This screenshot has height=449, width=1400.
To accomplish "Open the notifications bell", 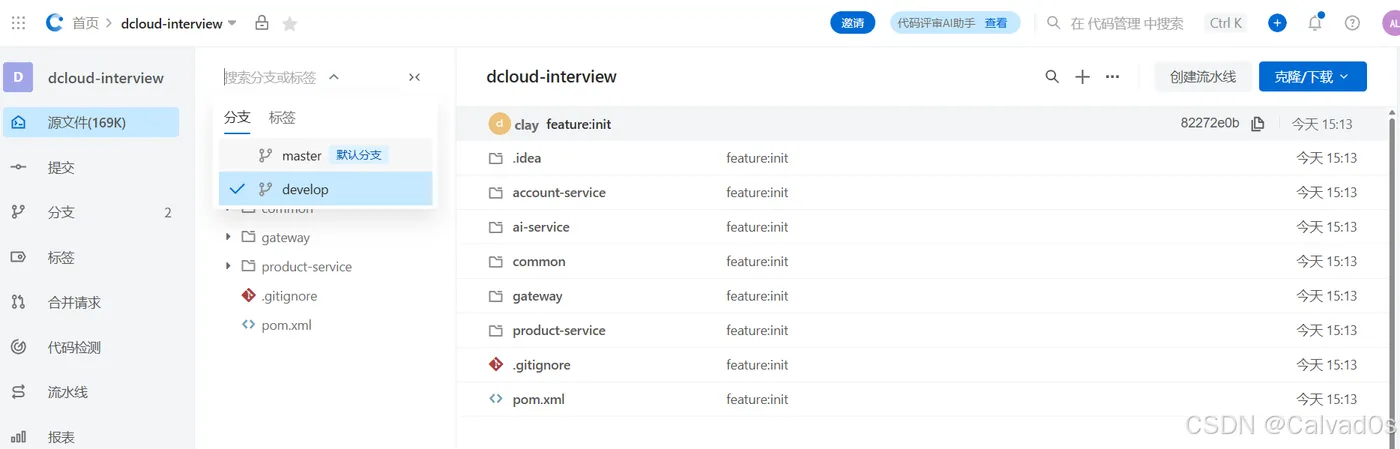I will pyautogui.click(x=1315, y=23).
